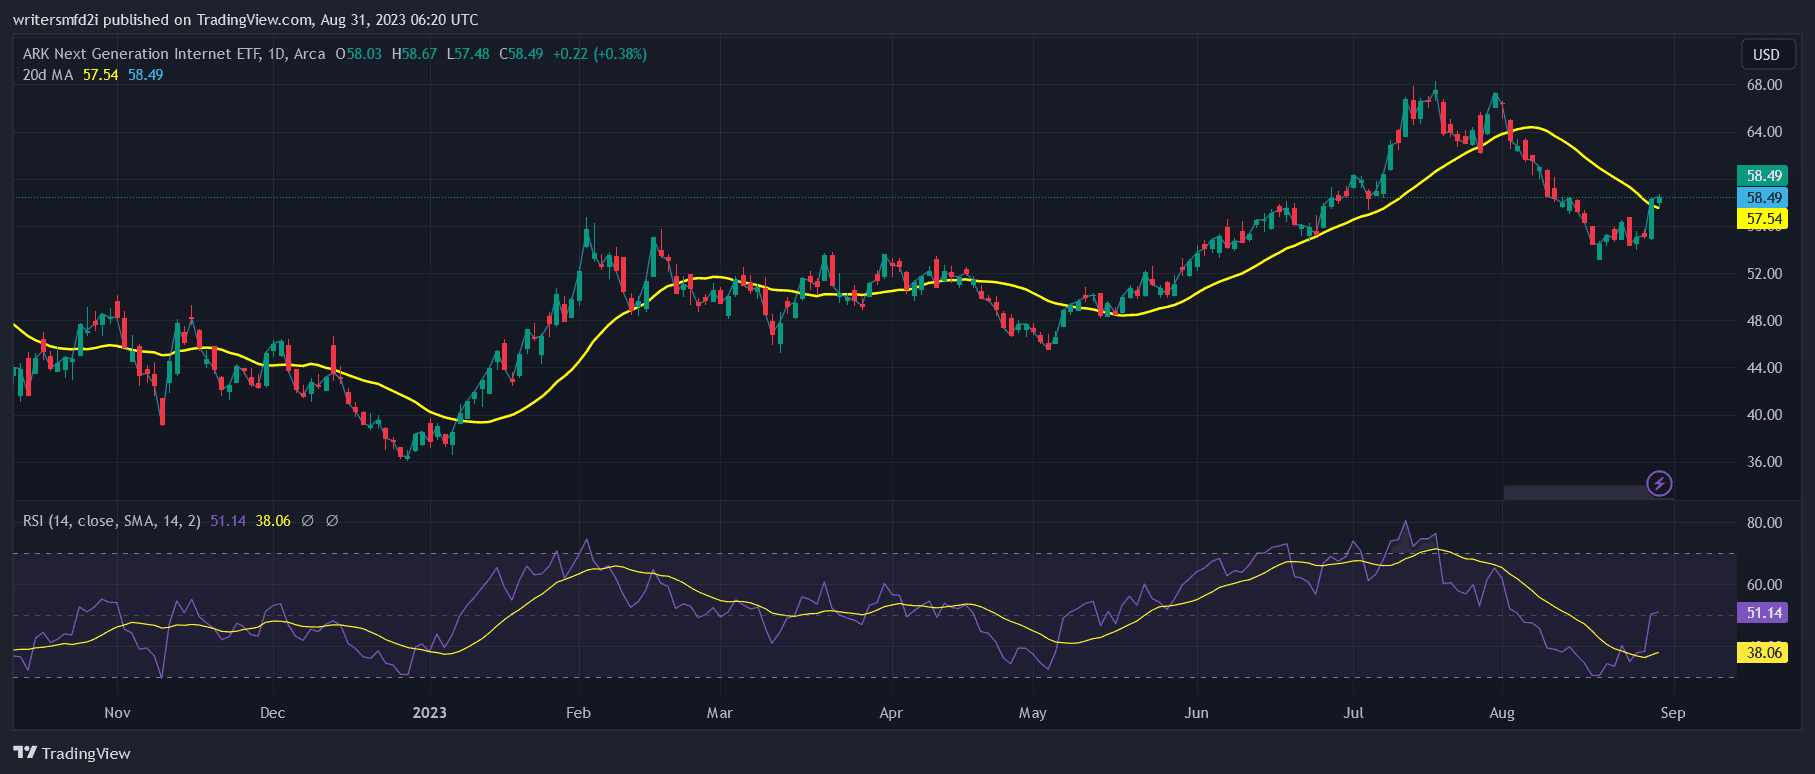Click the Feb label on time axis

coord(578,713)
